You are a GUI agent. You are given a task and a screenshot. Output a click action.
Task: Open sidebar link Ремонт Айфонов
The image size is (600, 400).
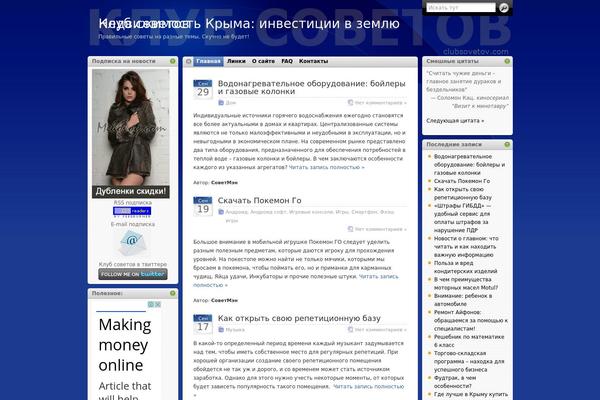[471, 320]
